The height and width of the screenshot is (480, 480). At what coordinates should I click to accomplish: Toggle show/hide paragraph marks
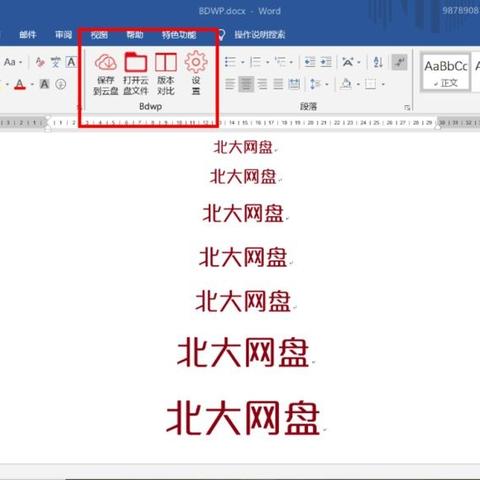tap(399, 62)
